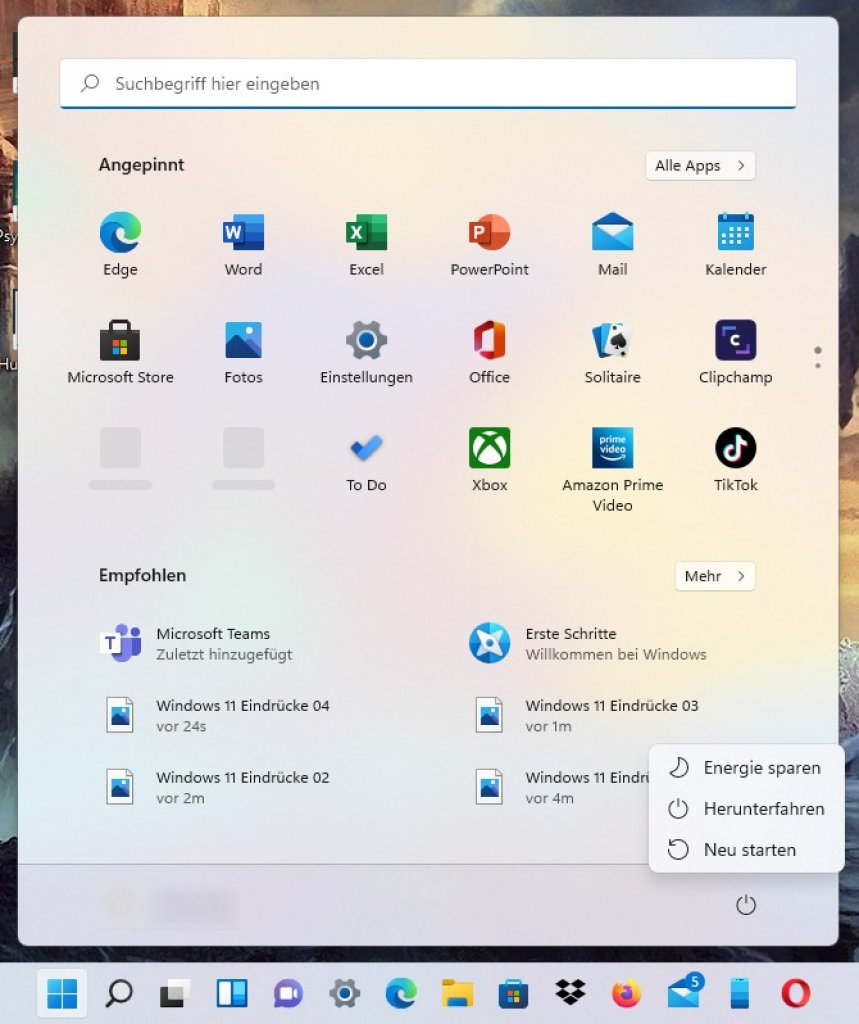Screen dimensions: 859x1024
Task: Open the phone app icon in taskbar
Action: point(739,993)
